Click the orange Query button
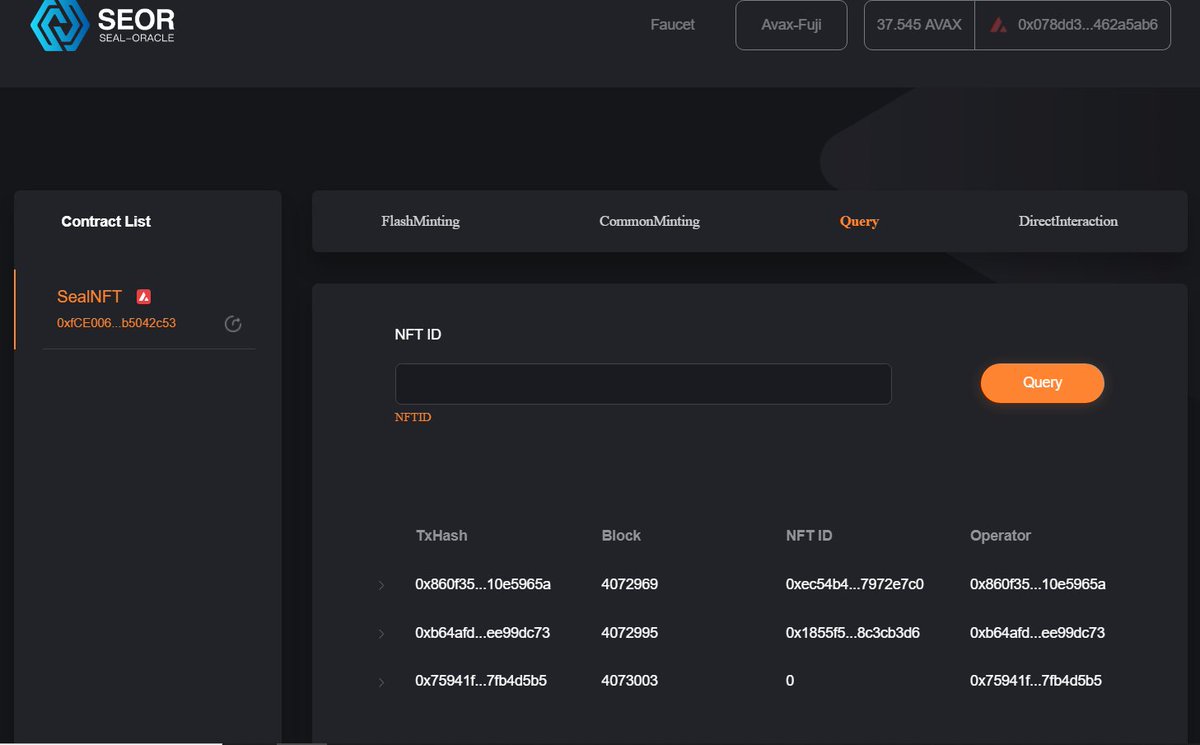Screen dimensions: 1200x745 [1042, 383]
